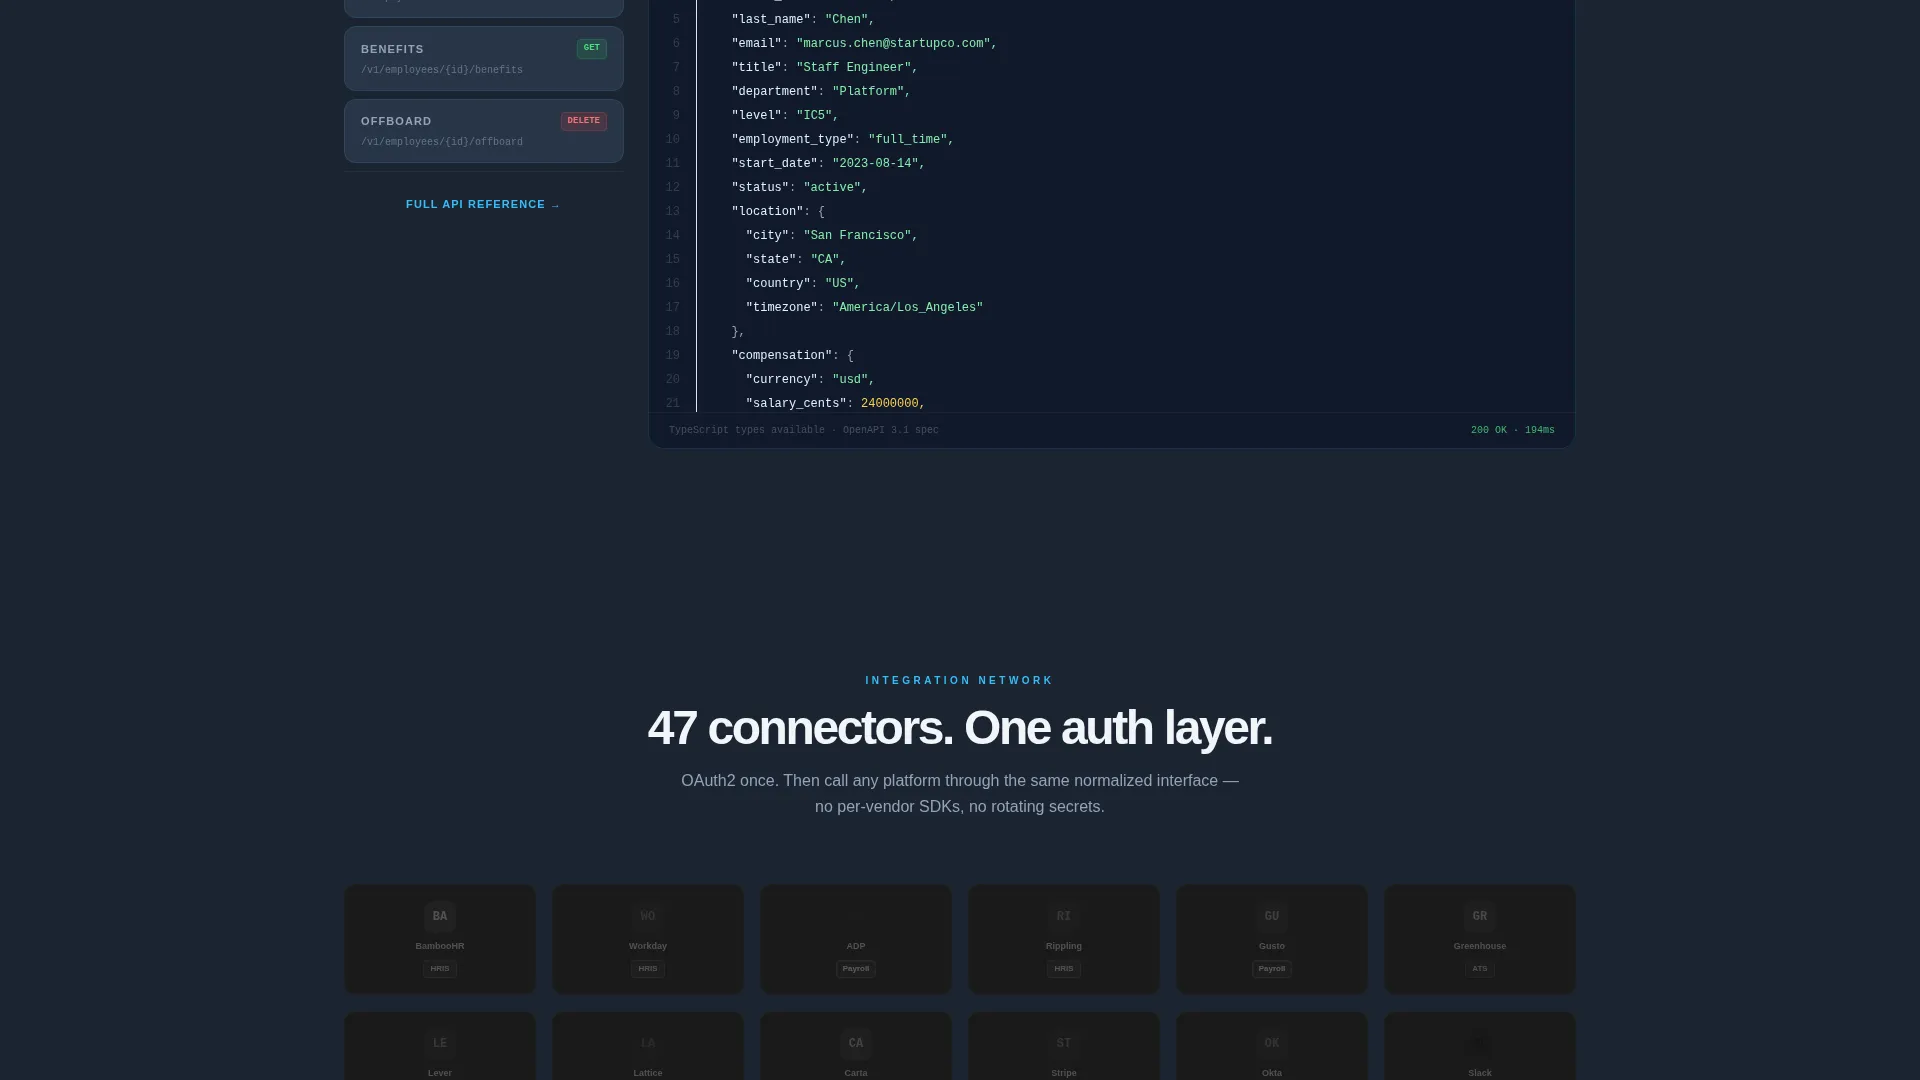This screenshot has width=1920, height=1080.
Task: Open the ADP connector card
Action: (856, 939)
